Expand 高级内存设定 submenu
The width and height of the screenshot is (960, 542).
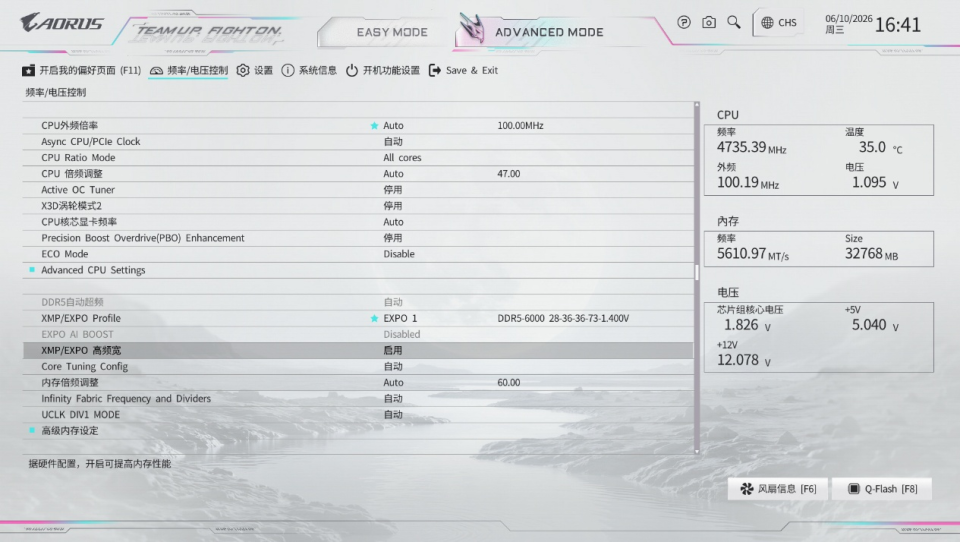70,431
